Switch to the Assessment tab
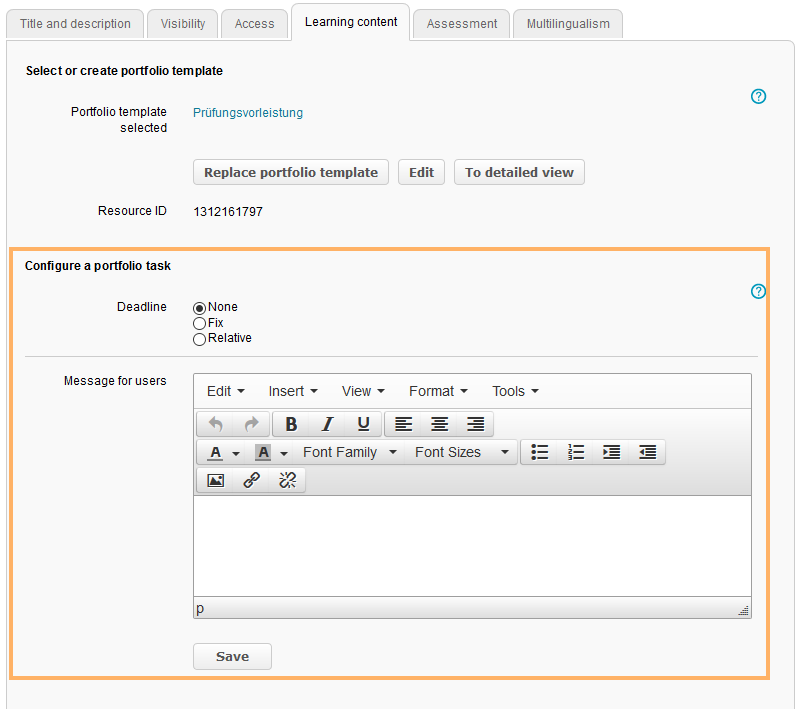The image size is (803, 709). (x=461, y=24)
